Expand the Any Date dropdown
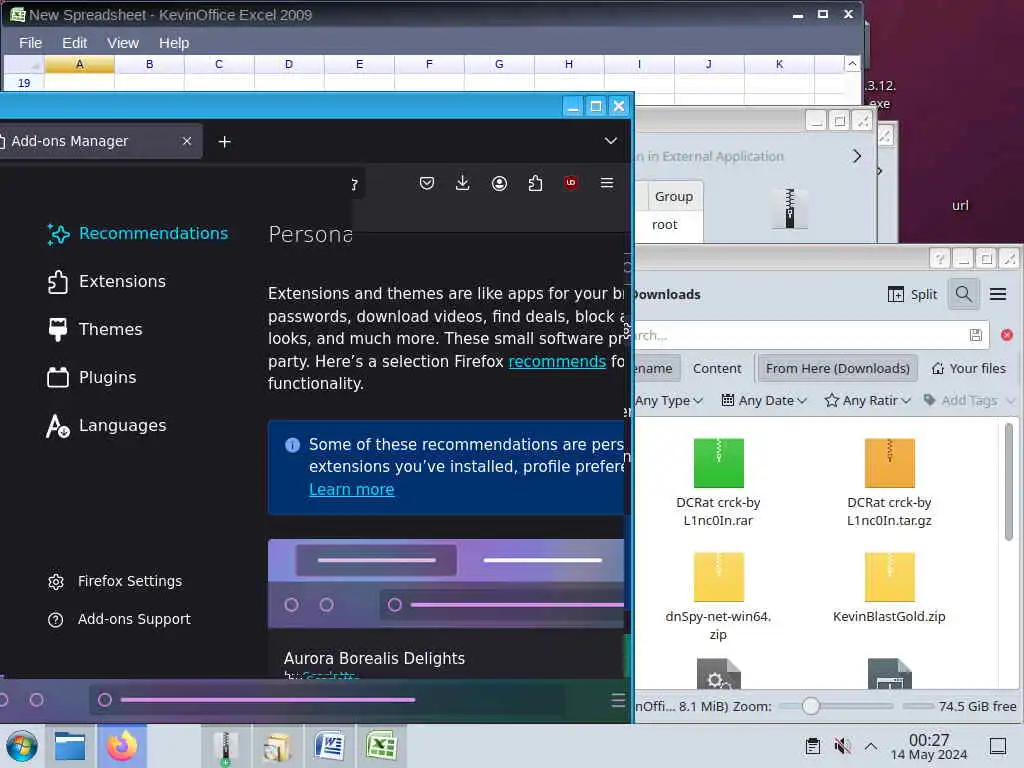The image size is (1024, 768). click(764, 400)
